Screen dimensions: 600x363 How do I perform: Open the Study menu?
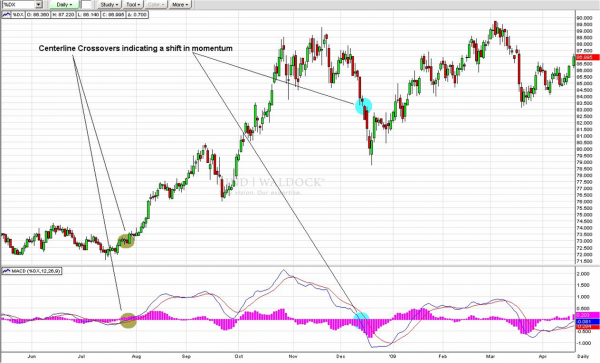click(x=109, y=5)
